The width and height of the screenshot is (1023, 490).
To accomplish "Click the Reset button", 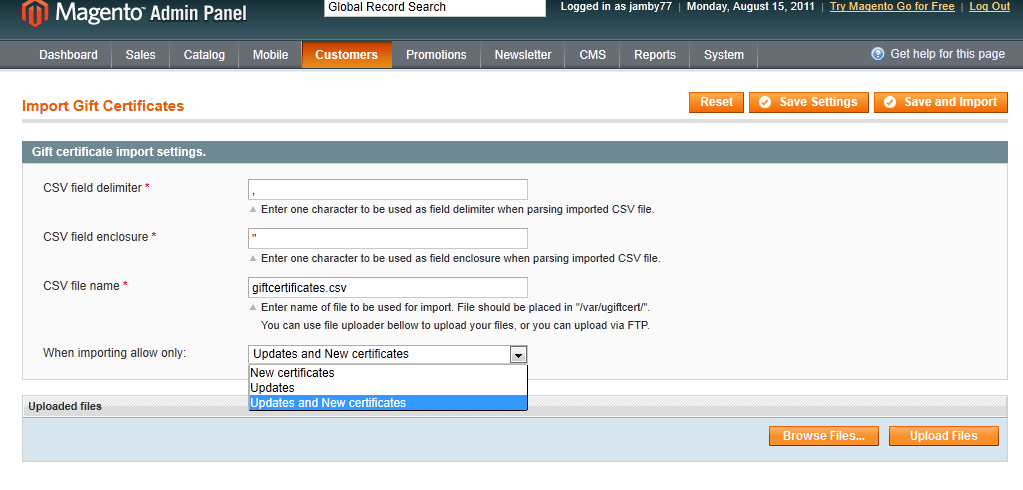I will 716,102.
